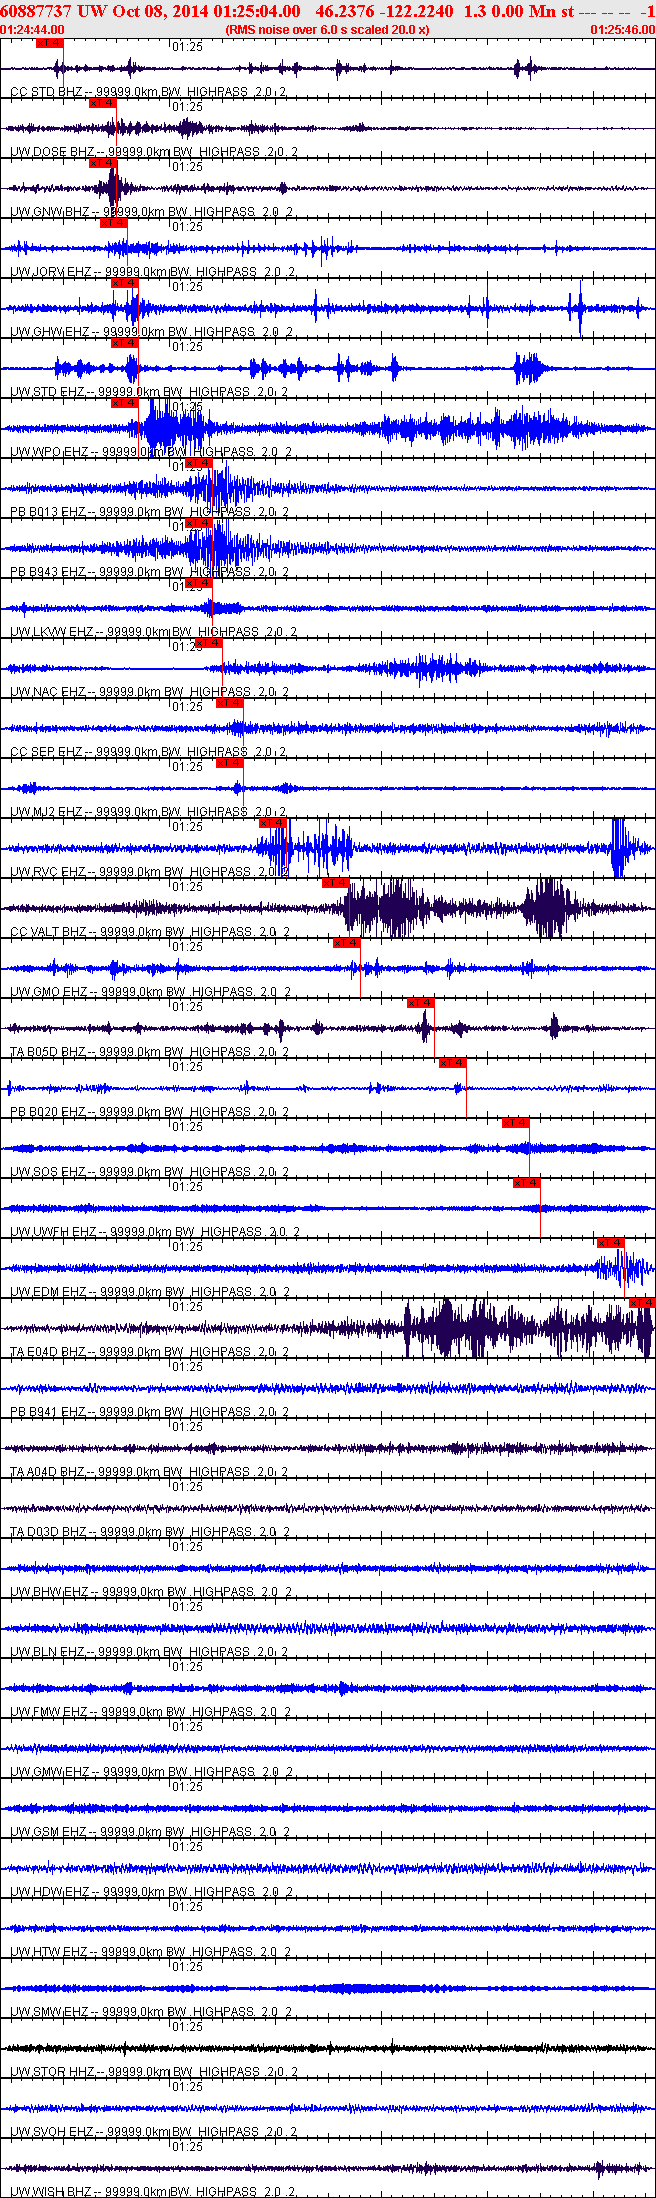This screenshot has height=2198, width=656.
Task: Select the UW SVOH EHZ trace label
Action: 154,2132
